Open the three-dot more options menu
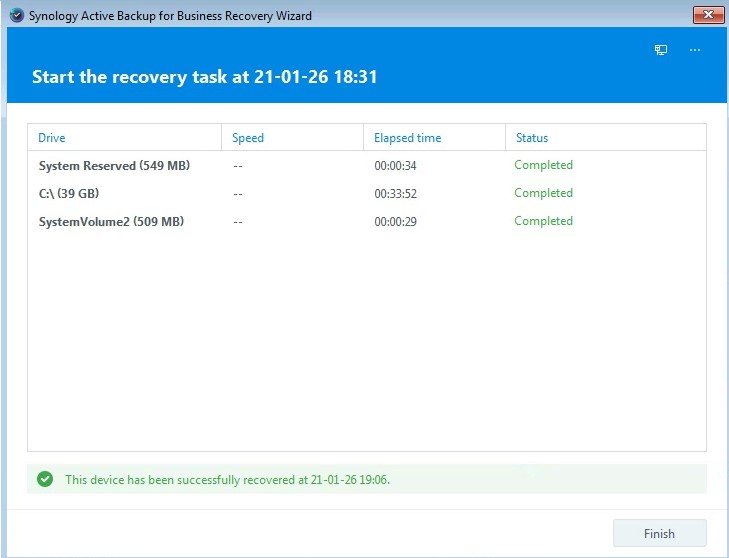 point(695,50)
